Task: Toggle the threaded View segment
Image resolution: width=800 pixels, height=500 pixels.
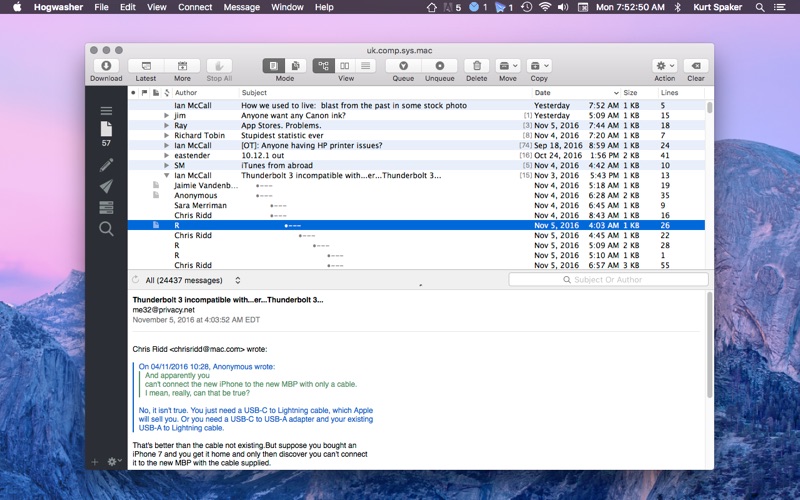Action: tap(323, 66)
